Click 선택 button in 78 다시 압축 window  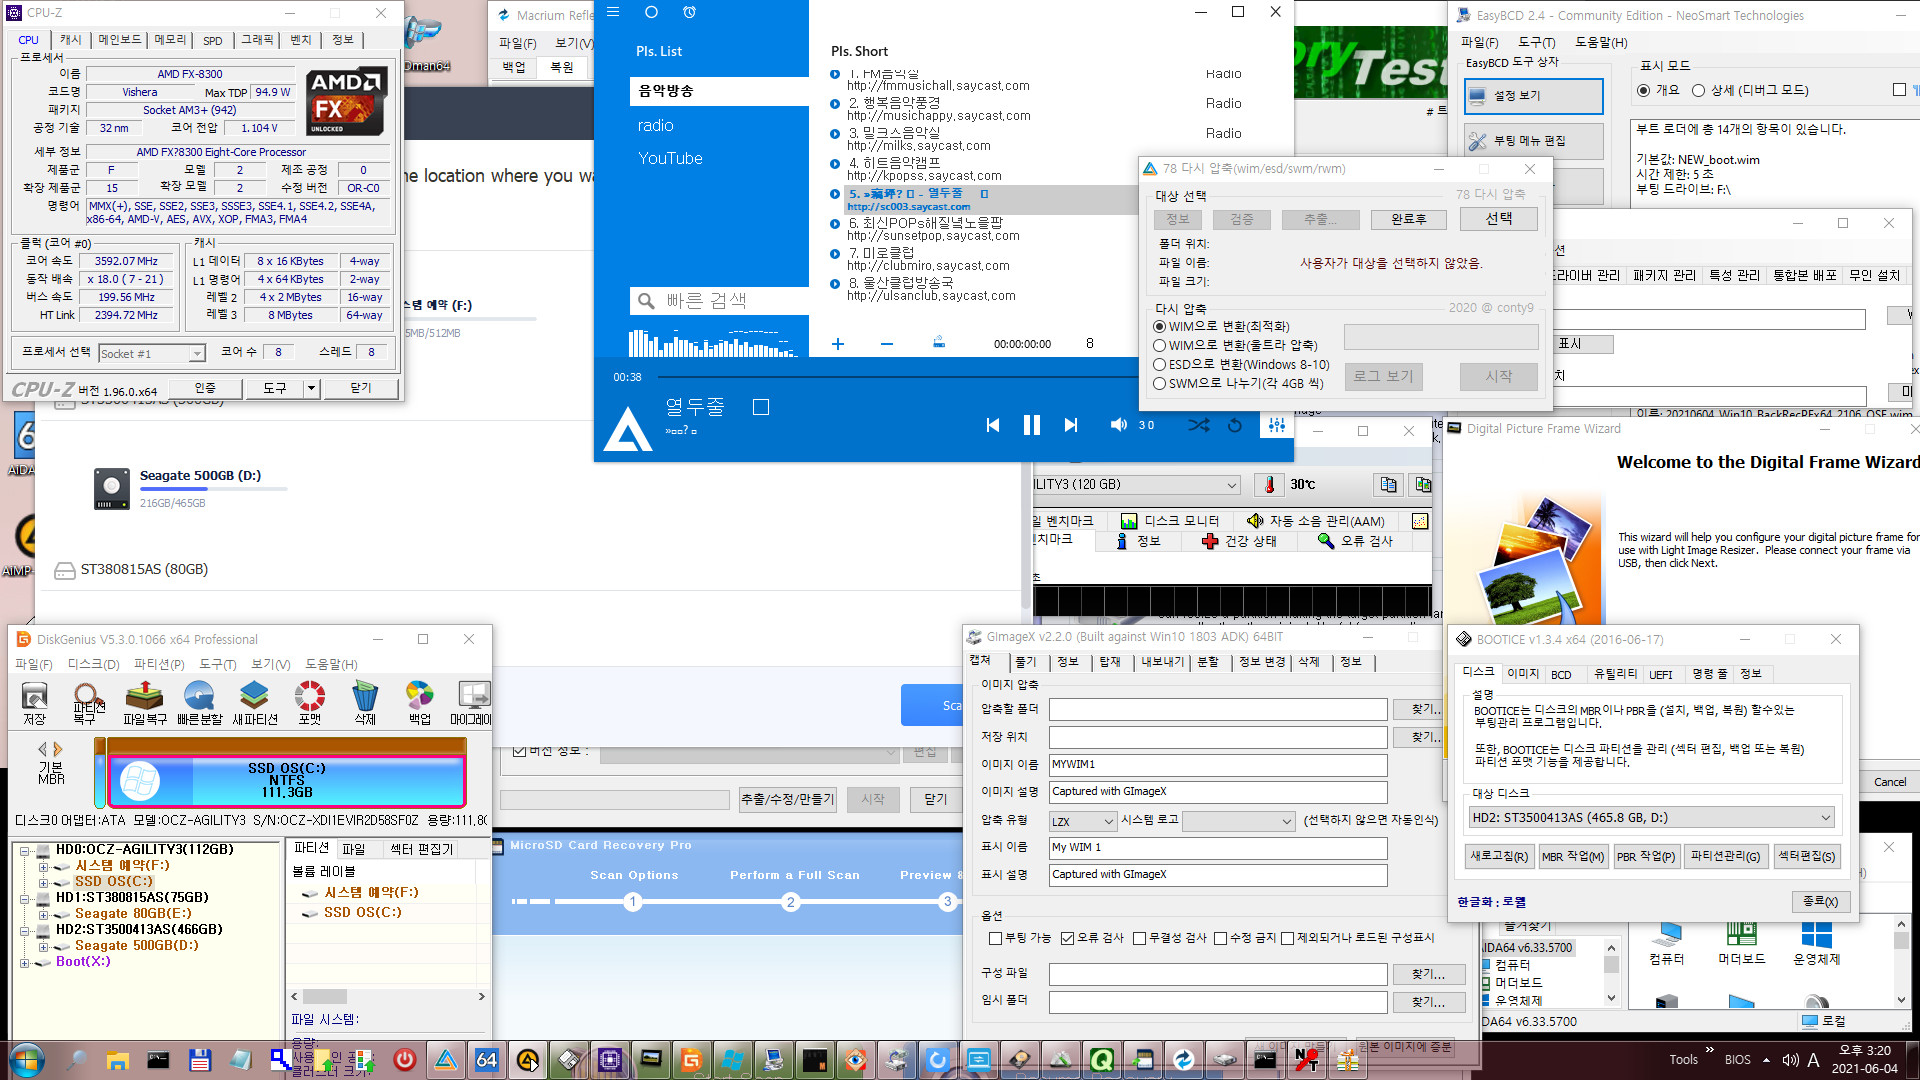(1498, 219)
